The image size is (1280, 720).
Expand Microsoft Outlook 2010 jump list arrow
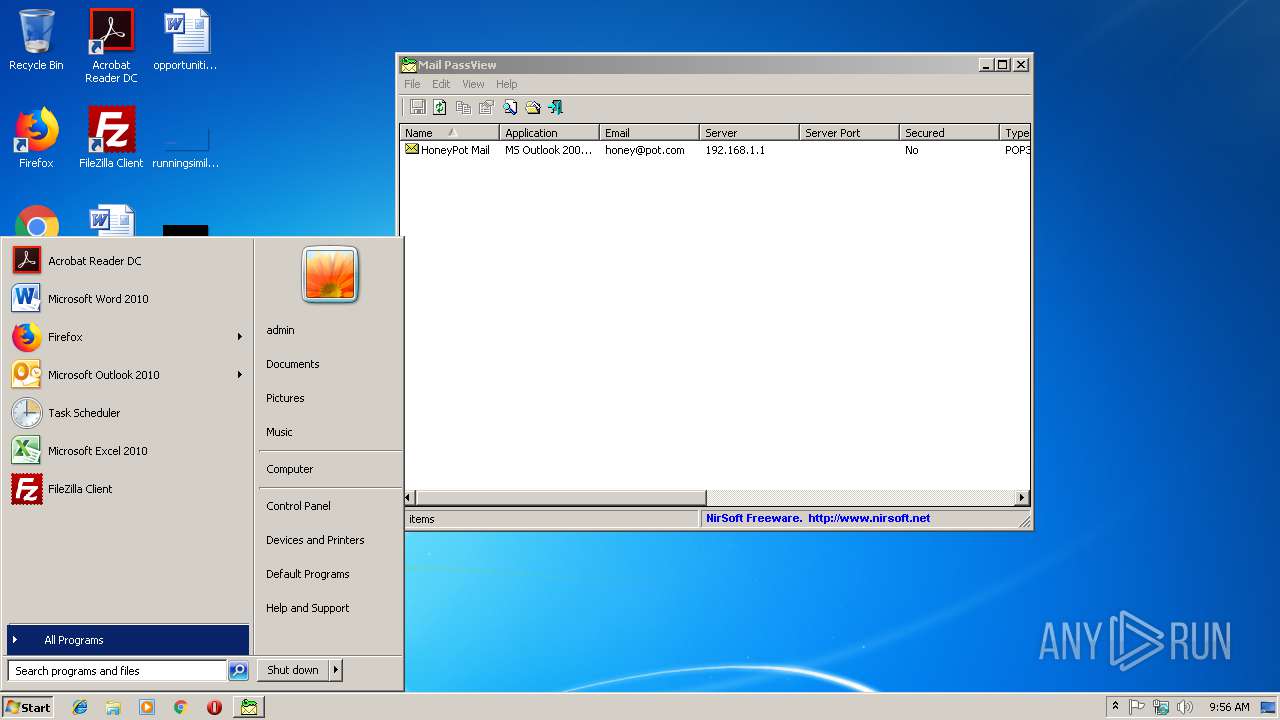pos(240,375)
